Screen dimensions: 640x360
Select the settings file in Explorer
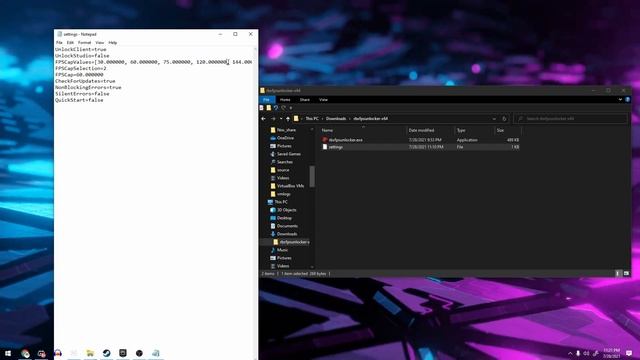coord(336,147)
